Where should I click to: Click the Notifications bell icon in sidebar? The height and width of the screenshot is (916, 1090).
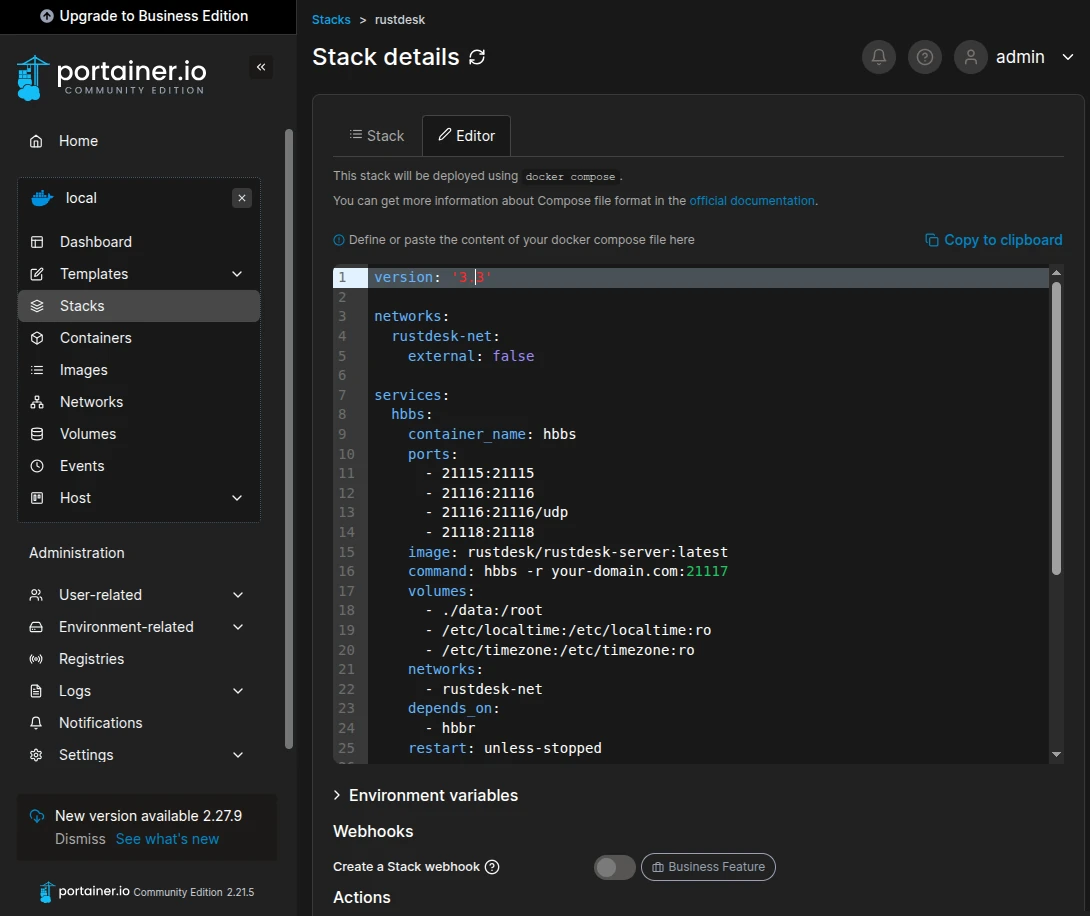(x=36, y=723)
